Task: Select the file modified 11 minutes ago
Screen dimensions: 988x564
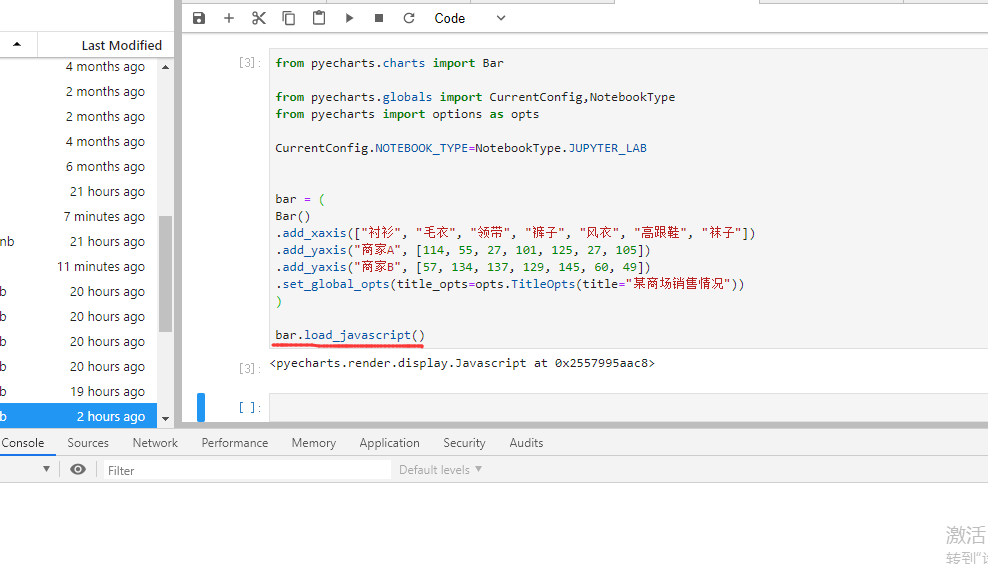Action: click(x=78, y=267)
